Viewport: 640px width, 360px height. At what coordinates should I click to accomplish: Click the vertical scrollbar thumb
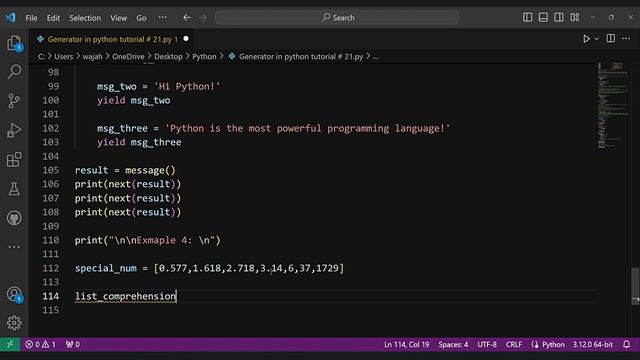636,286
